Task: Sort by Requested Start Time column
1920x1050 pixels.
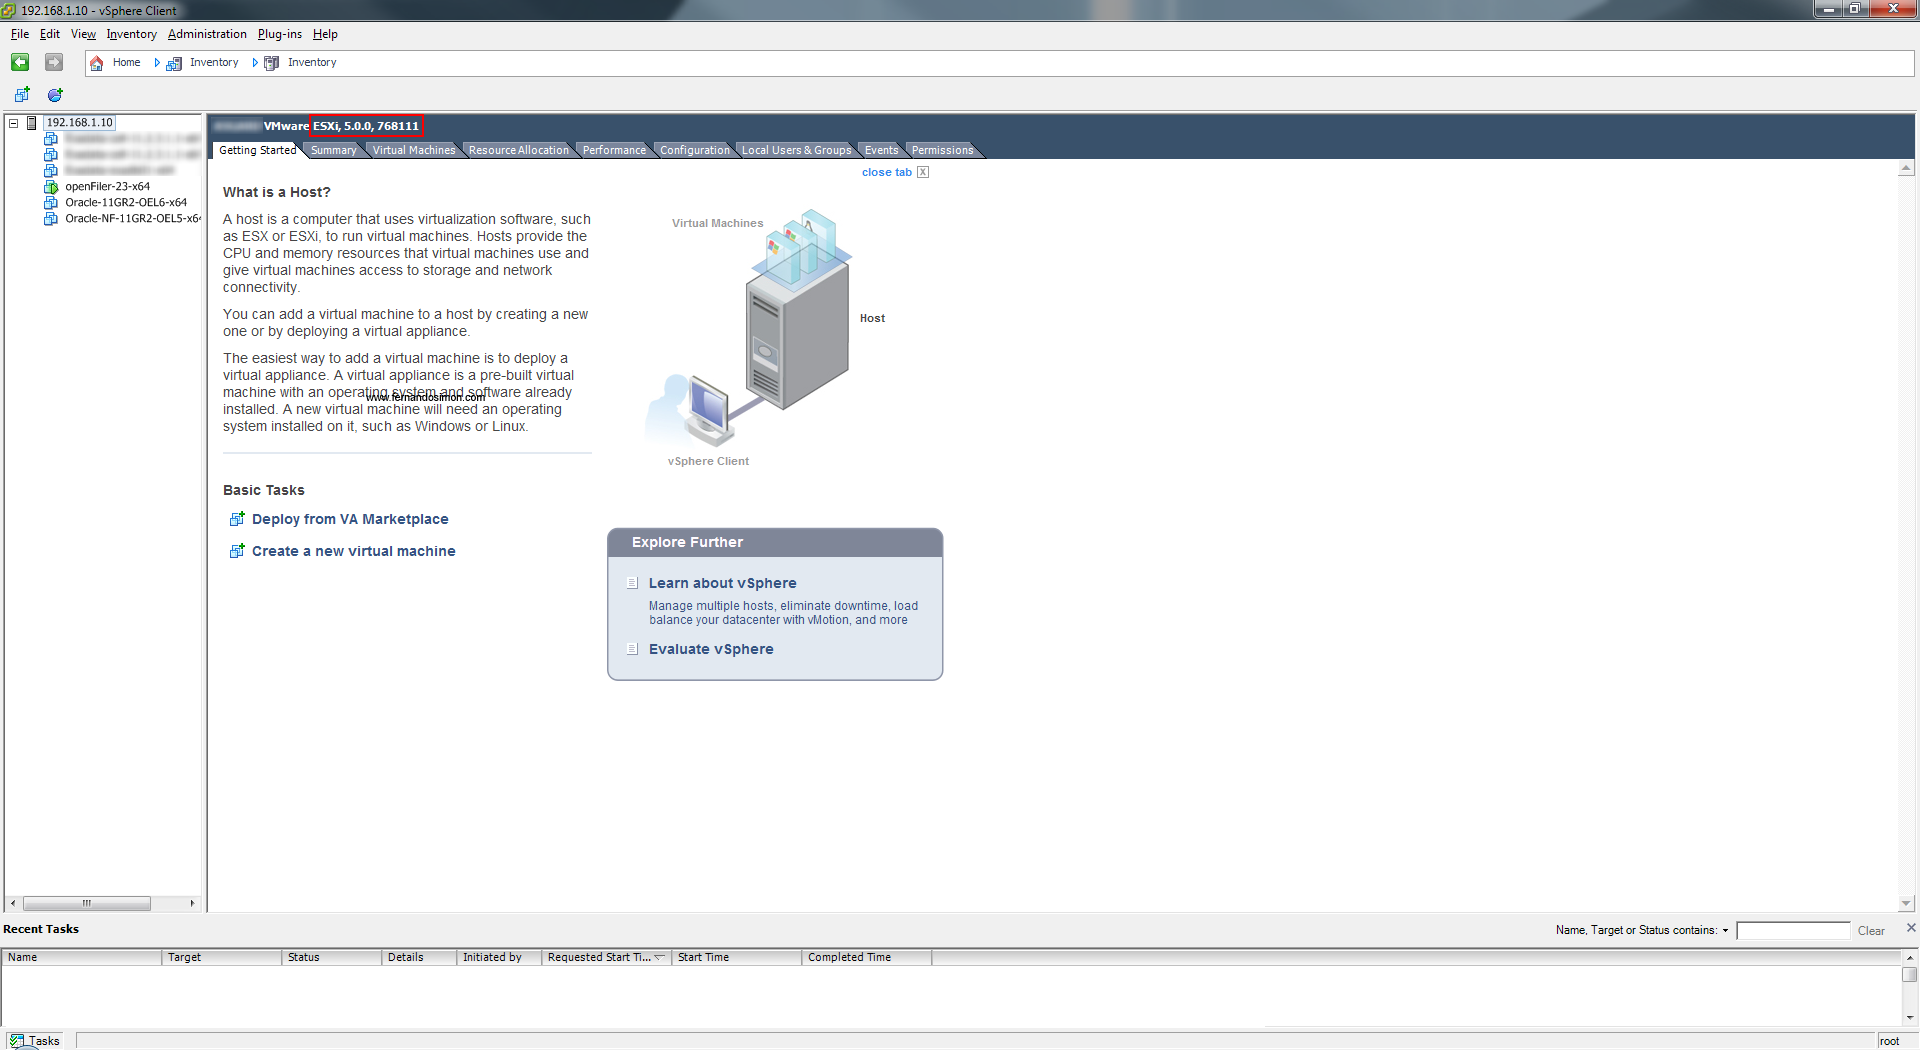Action: [606, 957]
